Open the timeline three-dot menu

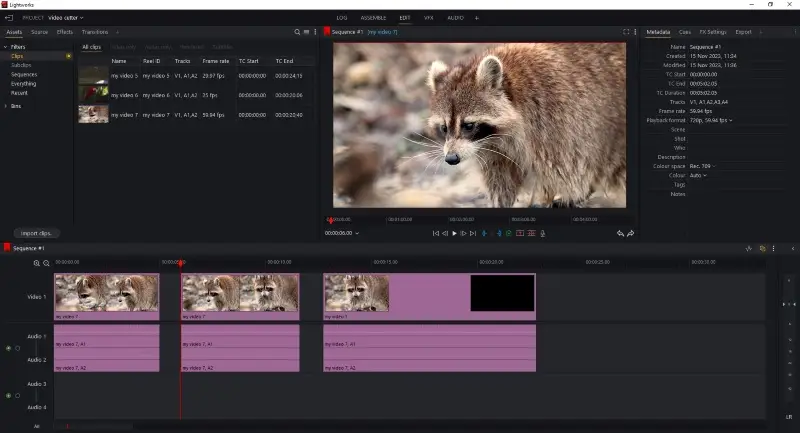point(773,248)
